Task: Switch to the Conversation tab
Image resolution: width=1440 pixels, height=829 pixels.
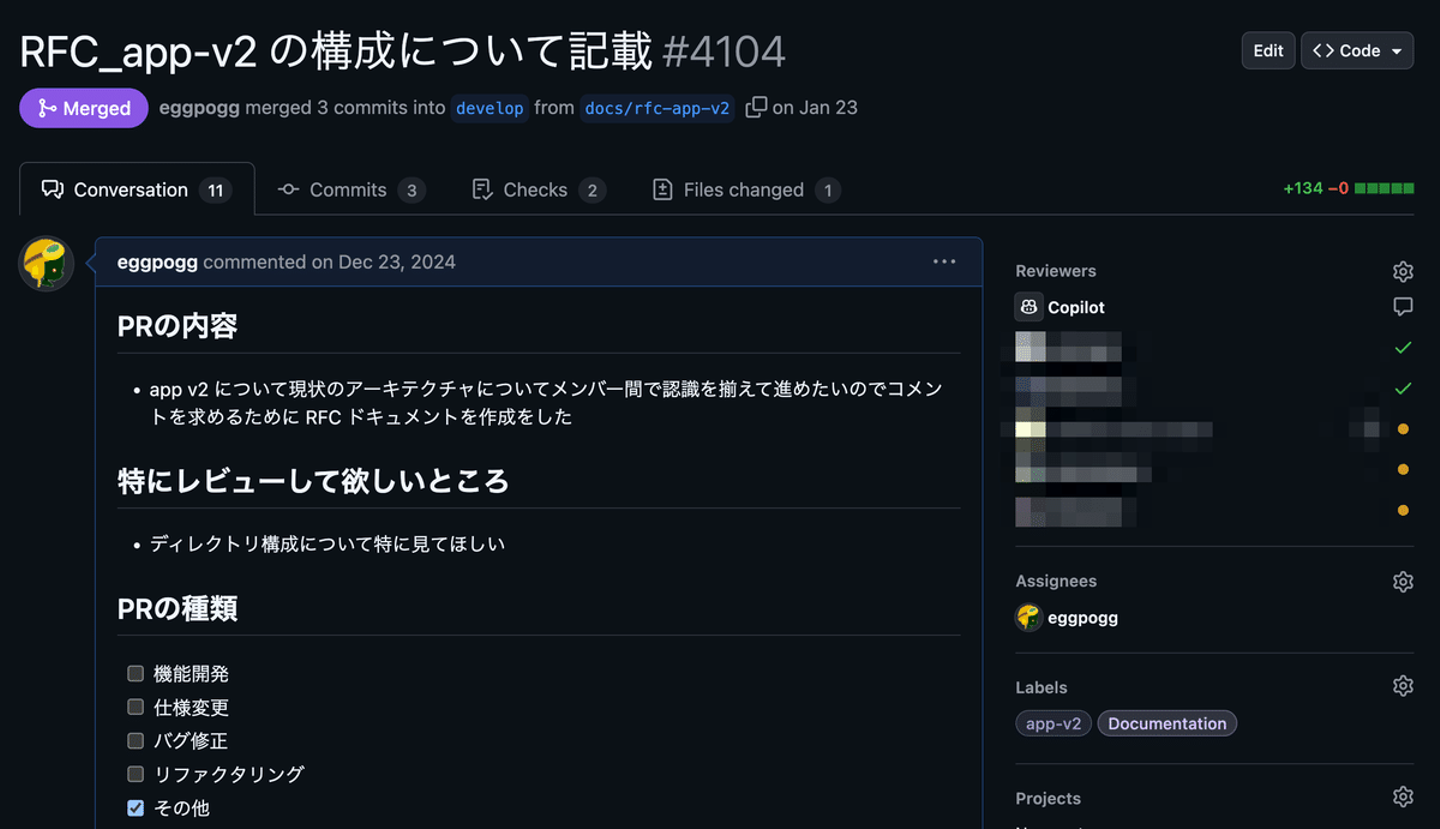Action: [137, 189]
